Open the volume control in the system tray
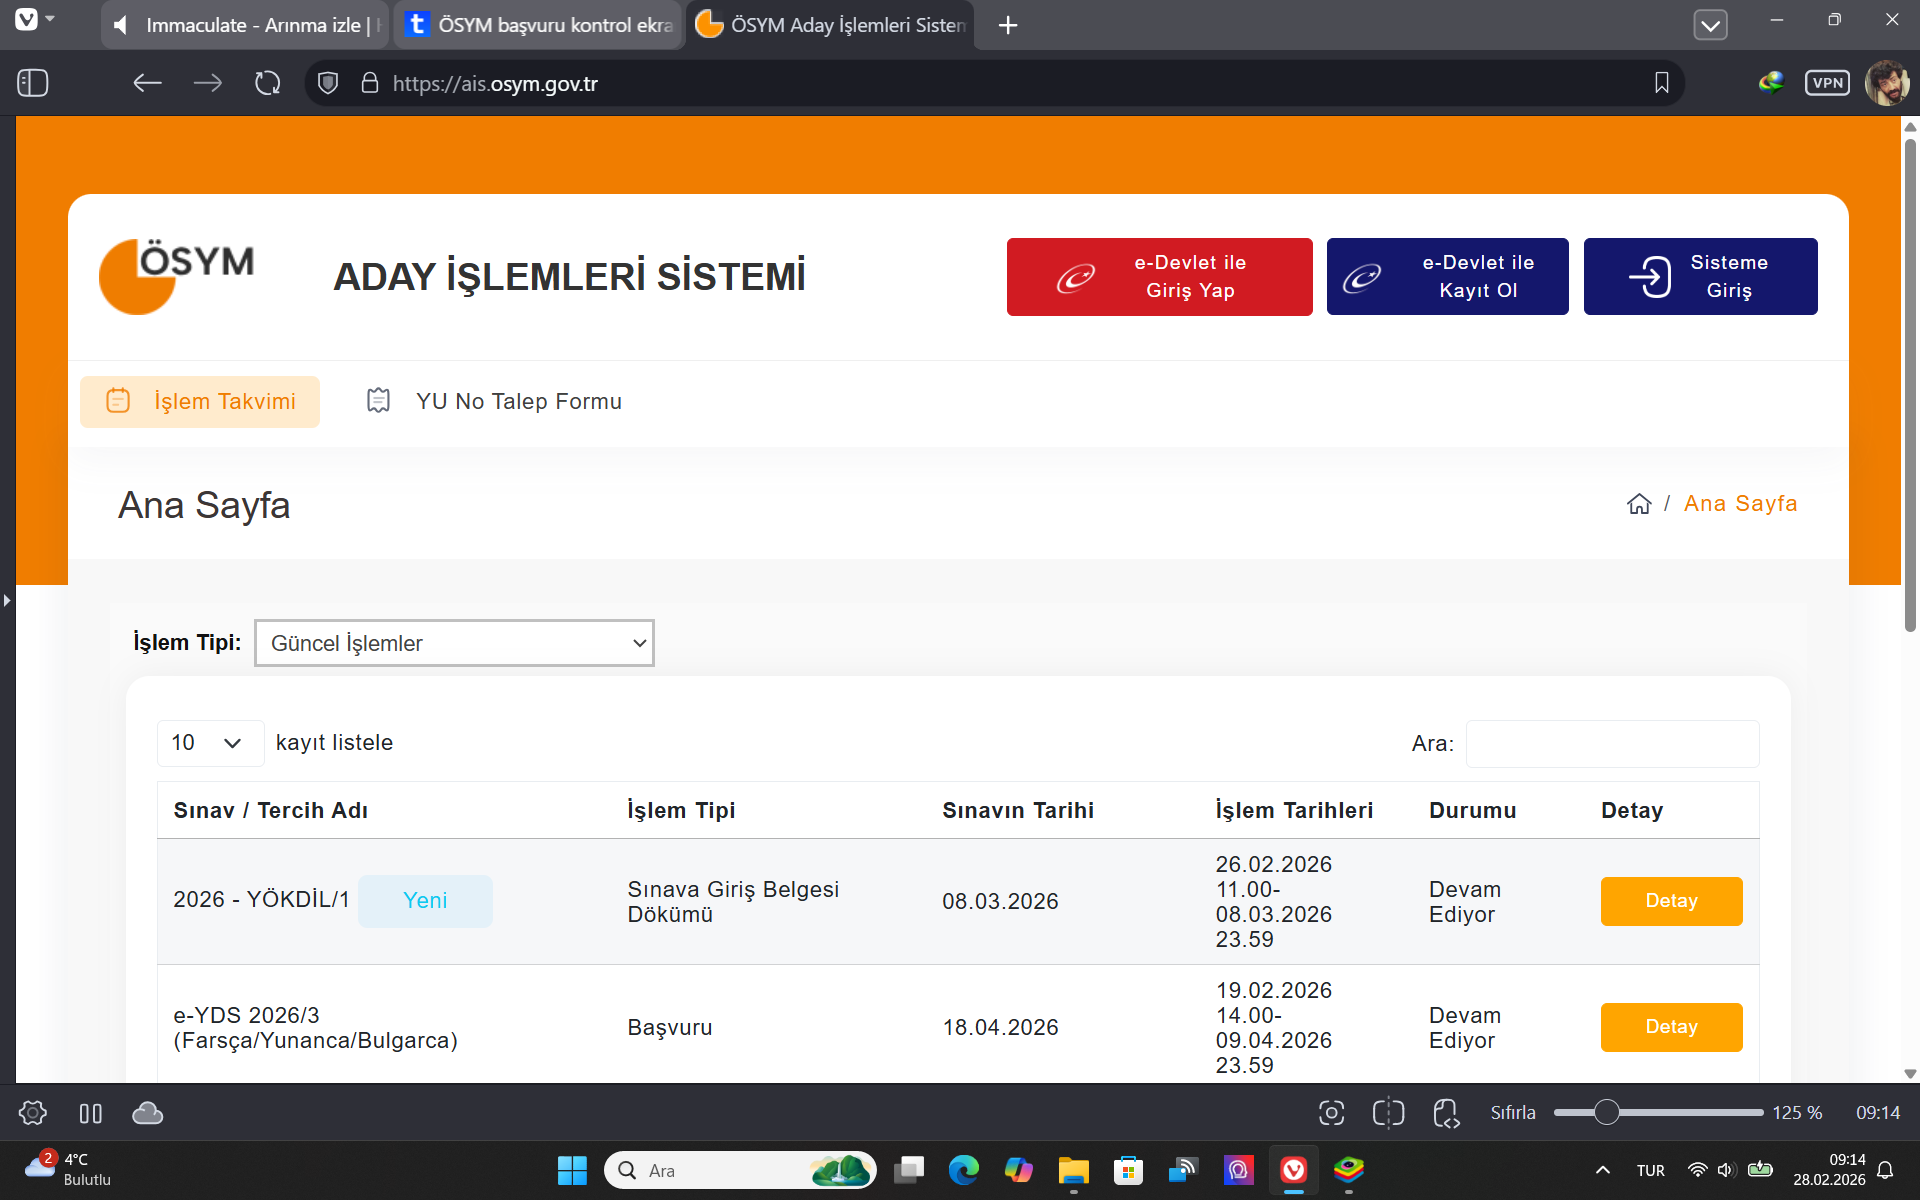 coord(1726,1170)
